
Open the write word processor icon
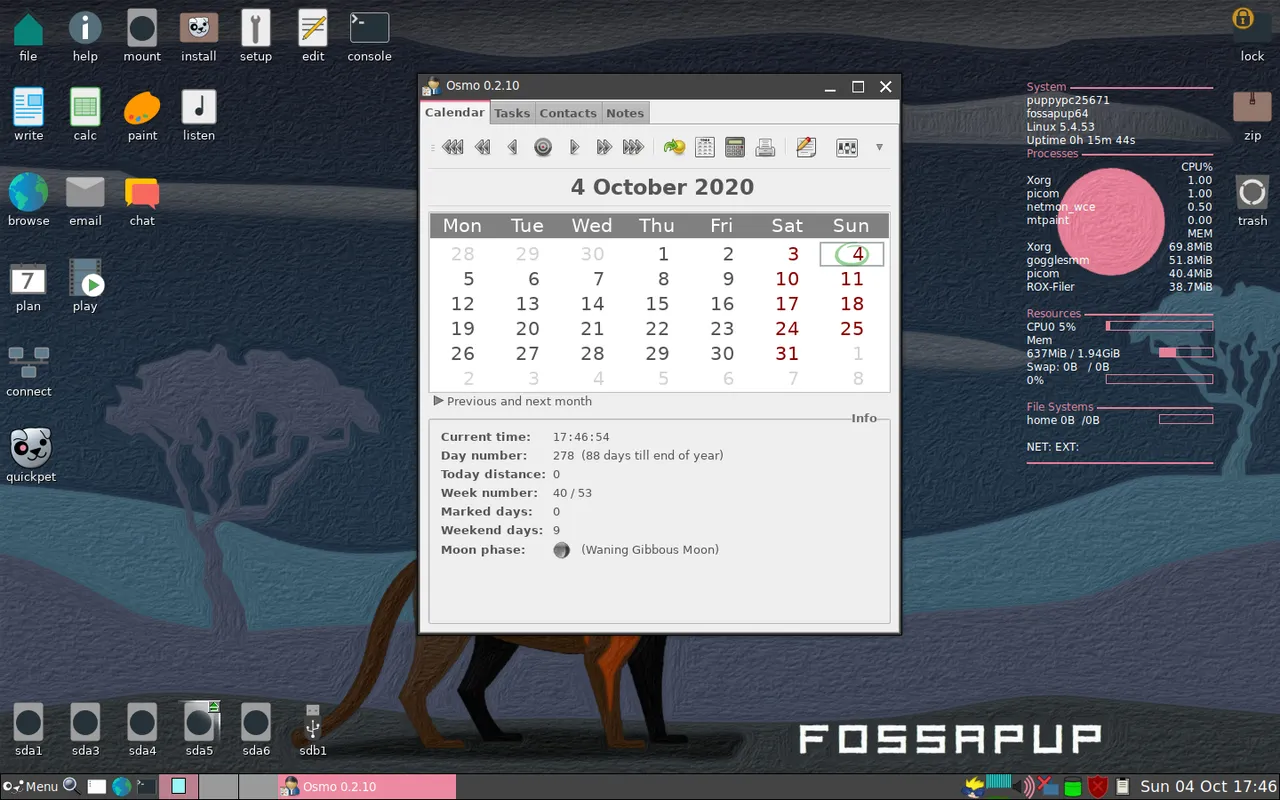(x=28, y=115)
